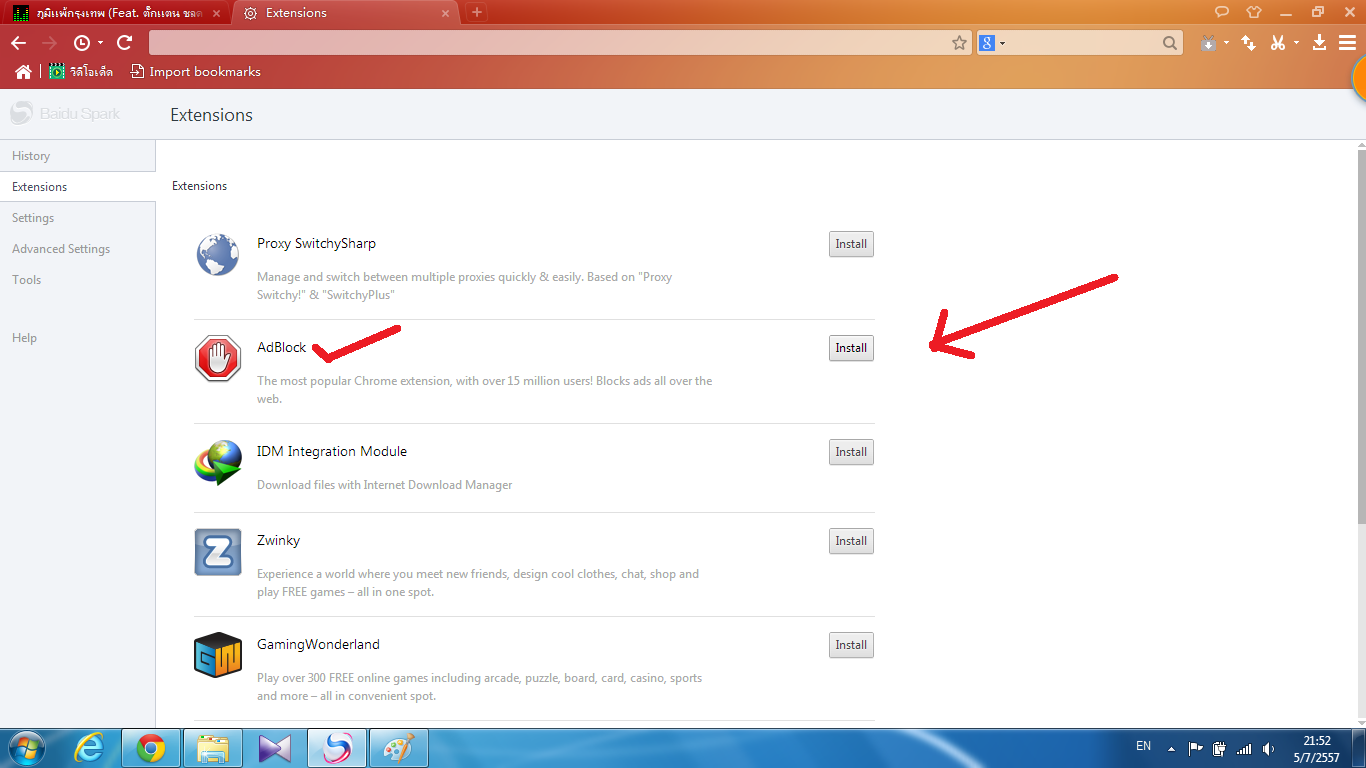The height and width of the screenshot is (768, 1366).
Task: Click the Visual Studio taskbar icon
Action: (275, 748)
